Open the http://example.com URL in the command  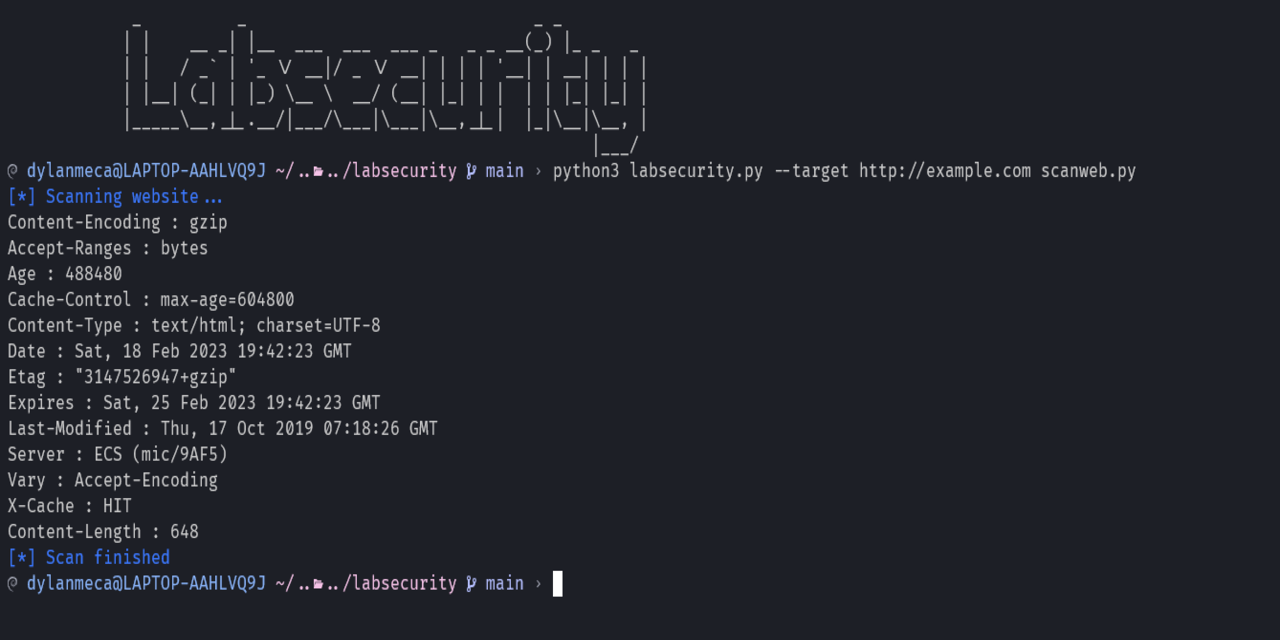point(944,171)
